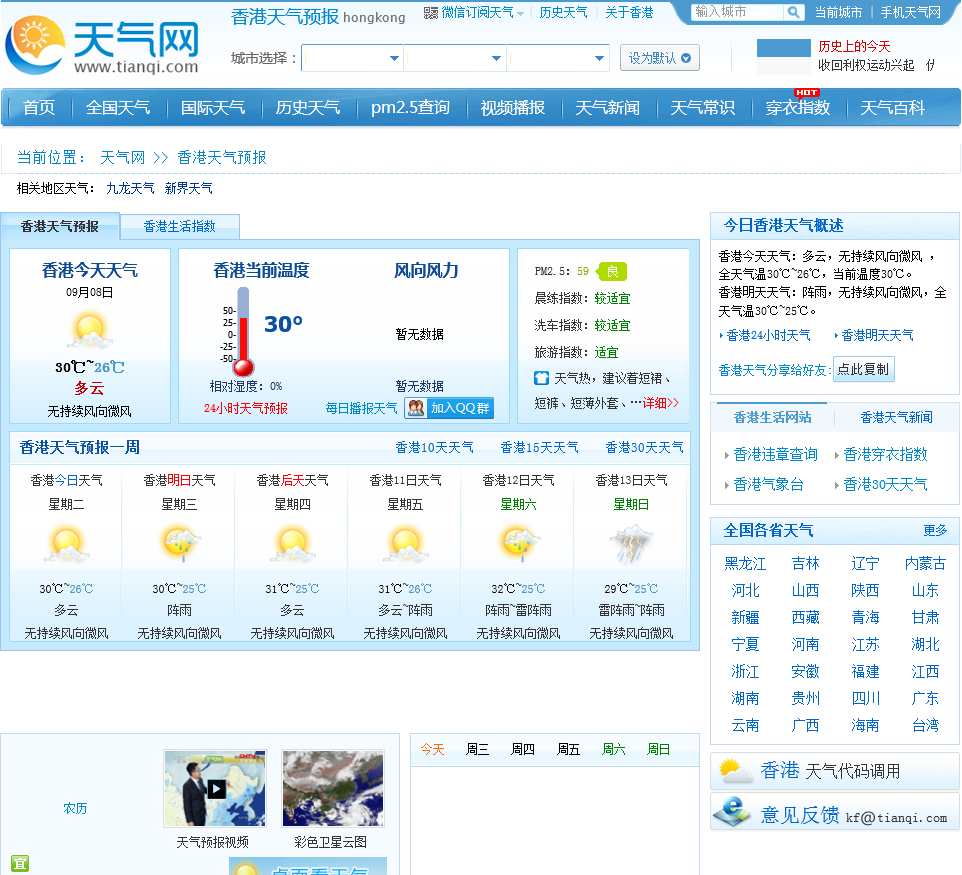This screenshot has width=962, height=875.
Task: Open the 香港明天天气 link
Action: coord(877,336)
